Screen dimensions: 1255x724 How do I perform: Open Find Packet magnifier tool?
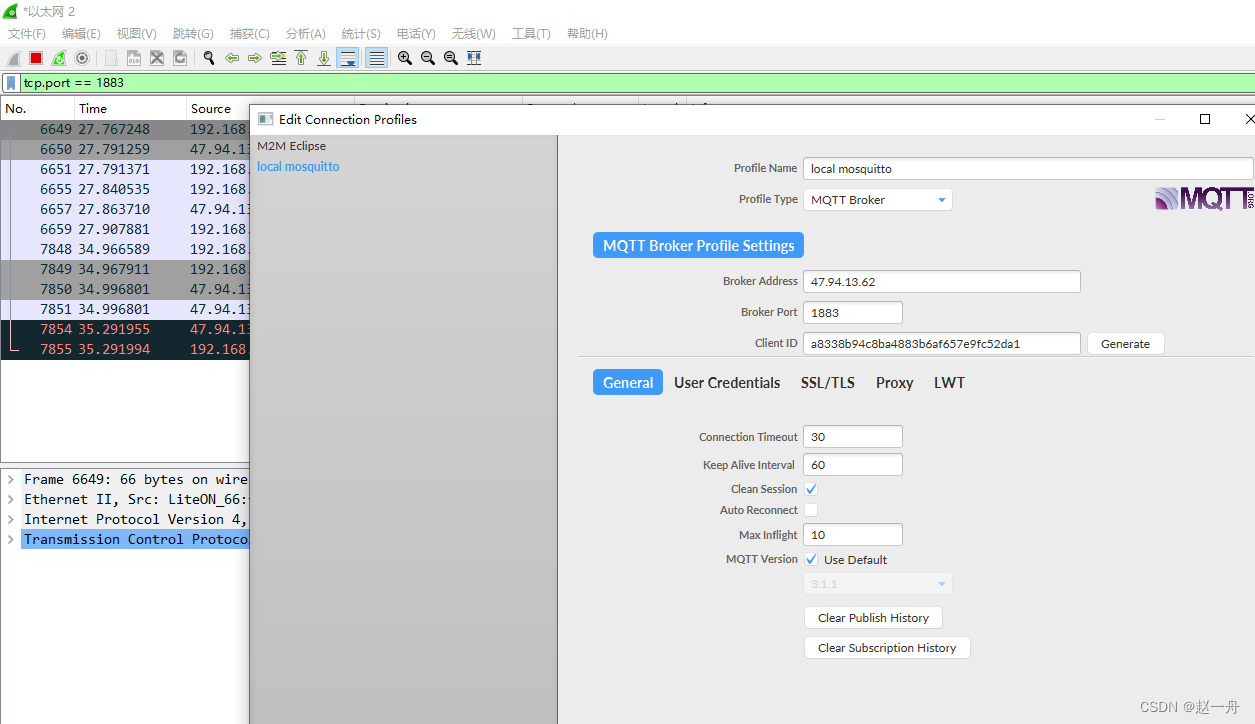coord(208,58)
